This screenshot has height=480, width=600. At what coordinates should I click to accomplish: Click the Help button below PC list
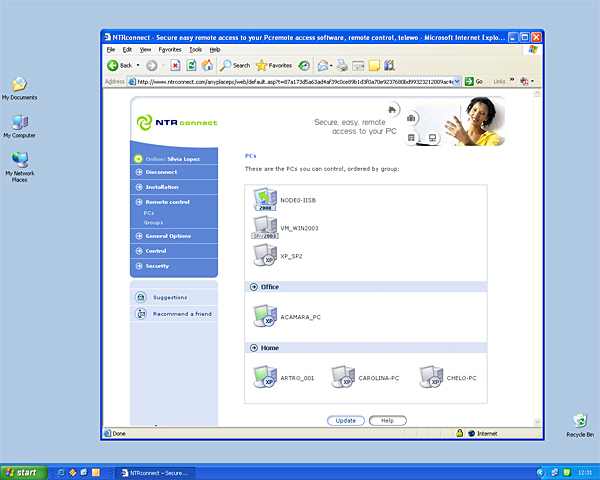point(388,420)
